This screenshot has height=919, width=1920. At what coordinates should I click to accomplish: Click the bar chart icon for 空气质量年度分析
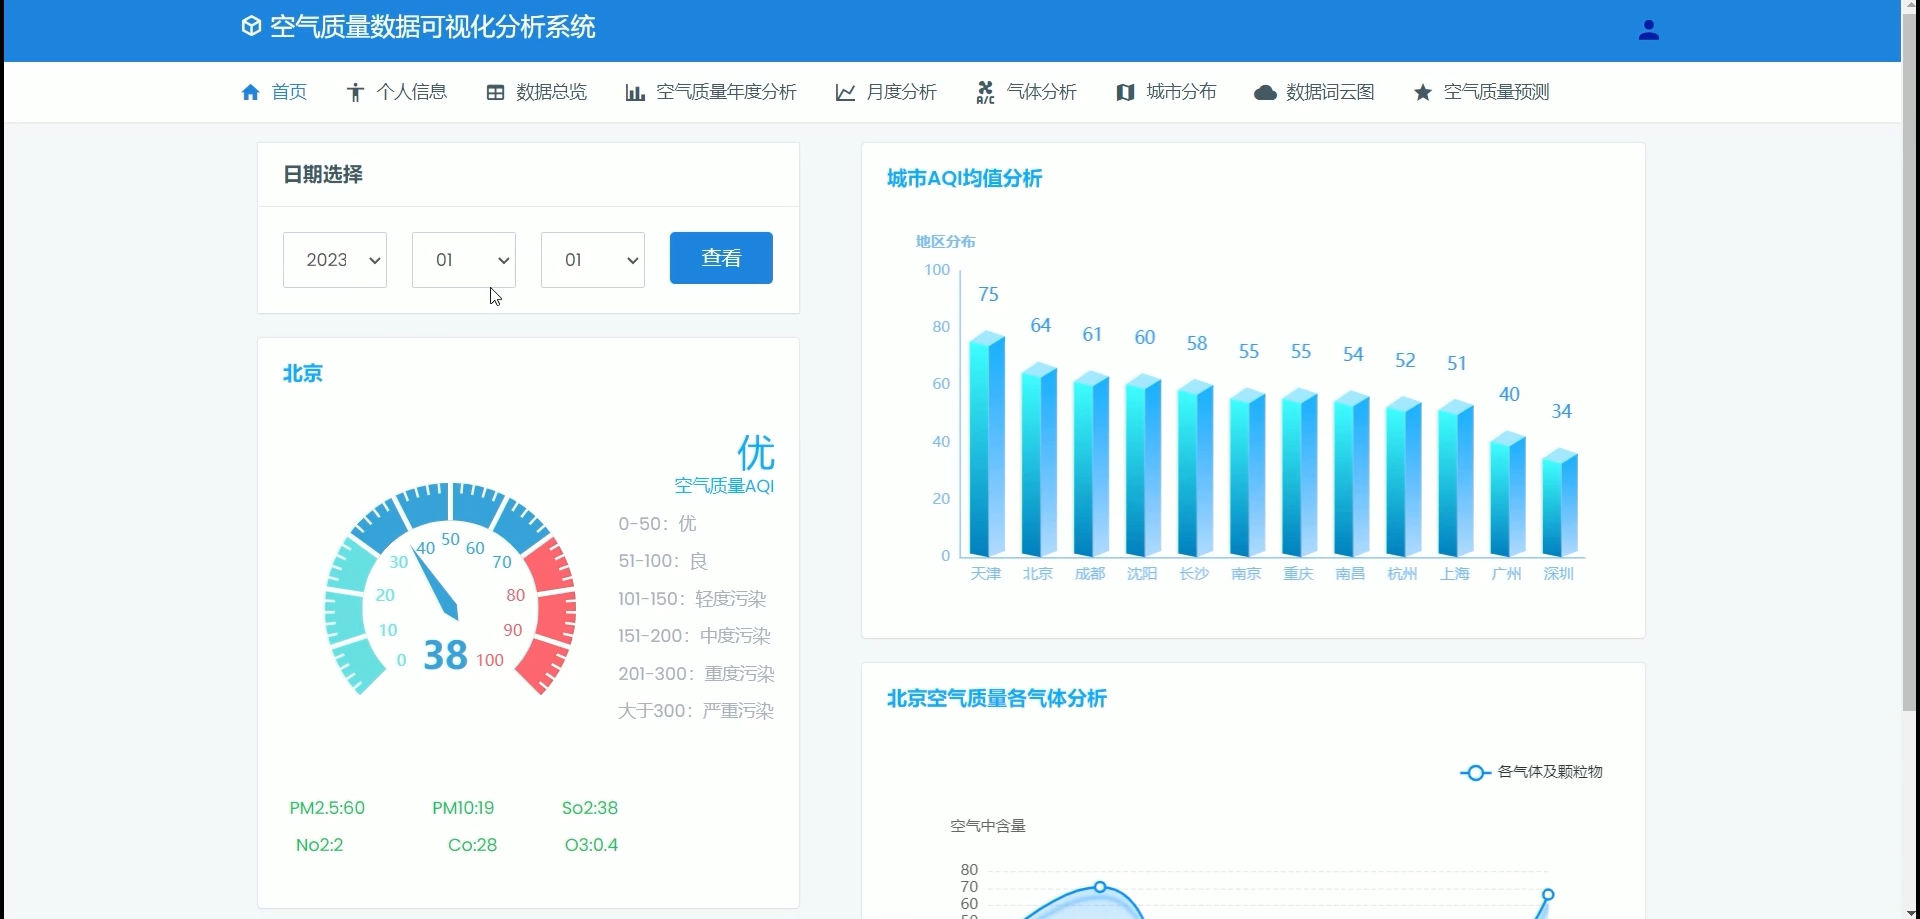[x=634, y=92]
